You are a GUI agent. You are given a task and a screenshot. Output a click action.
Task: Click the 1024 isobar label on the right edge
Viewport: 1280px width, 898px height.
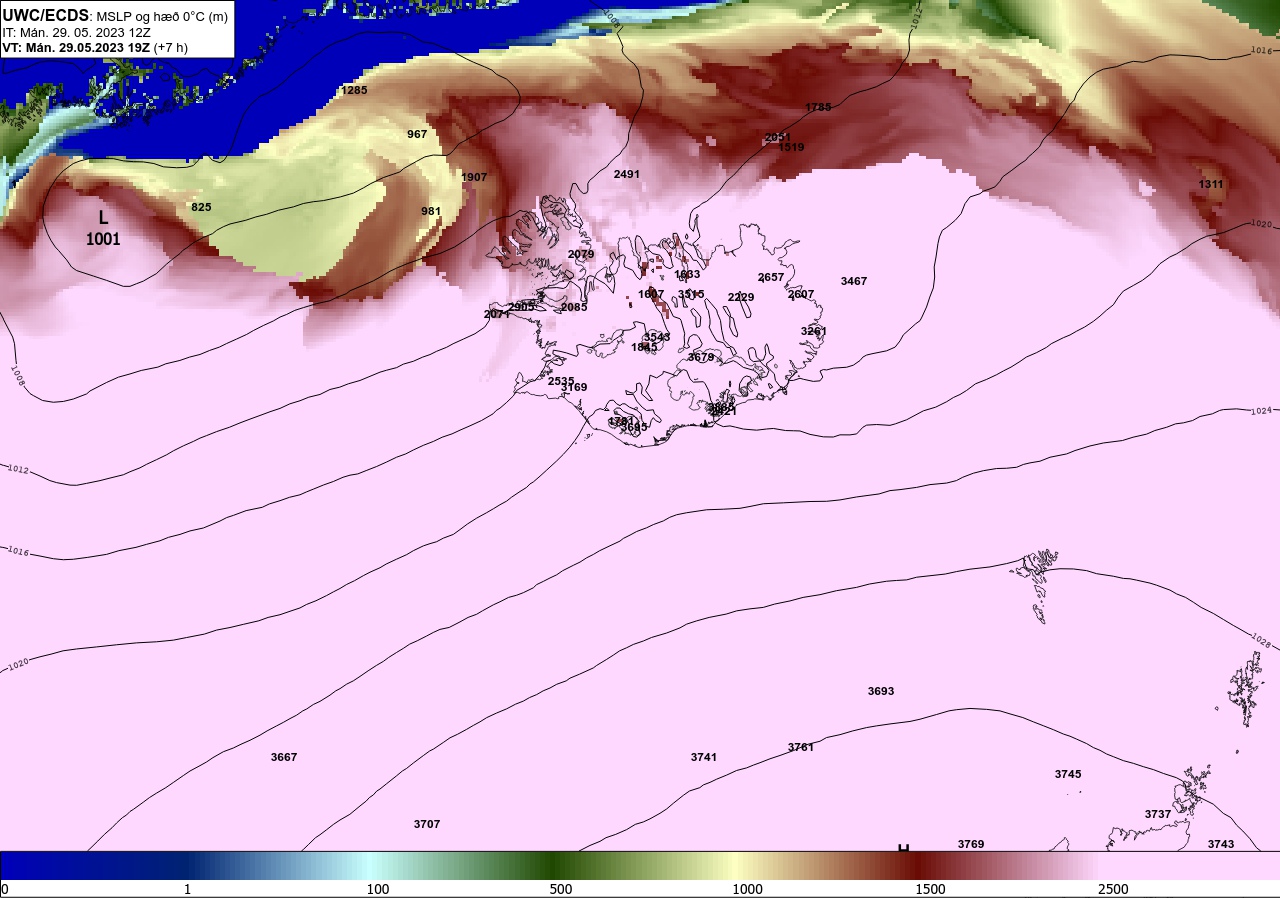(1261, 410)
